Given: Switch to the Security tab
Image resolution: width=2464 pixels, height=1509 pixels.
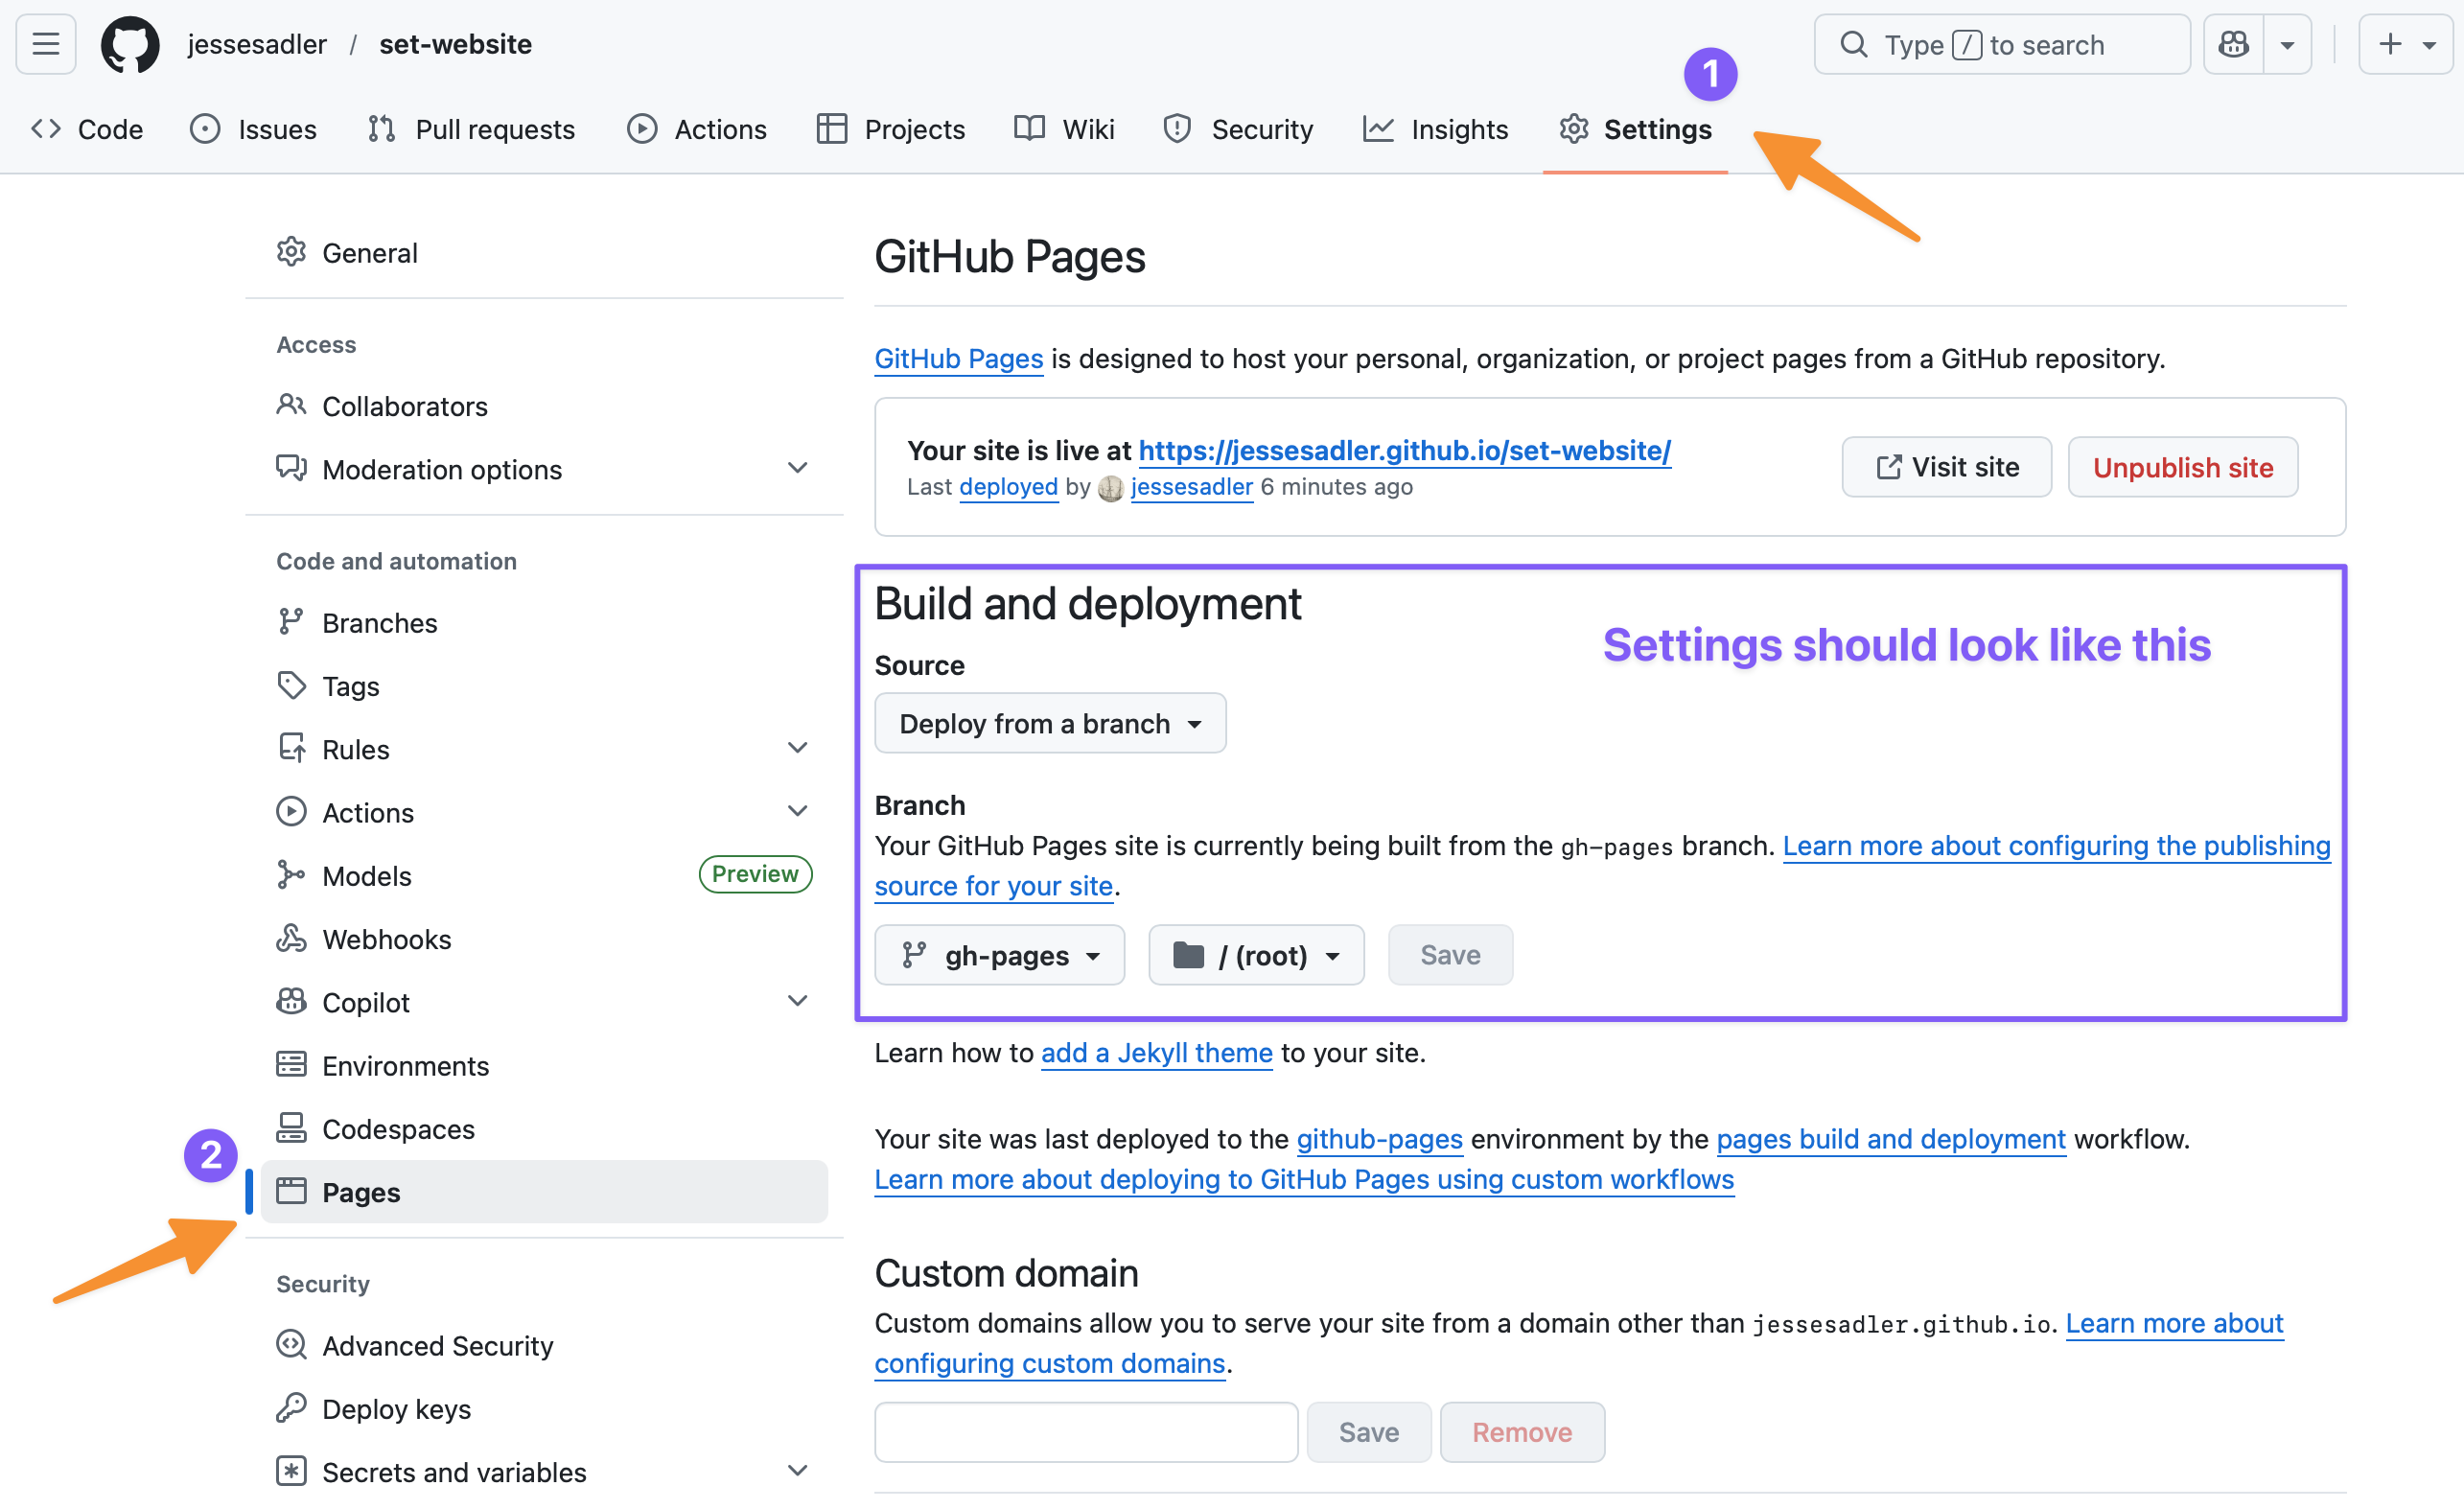Looking at the screenshot, I should 1238,128.
